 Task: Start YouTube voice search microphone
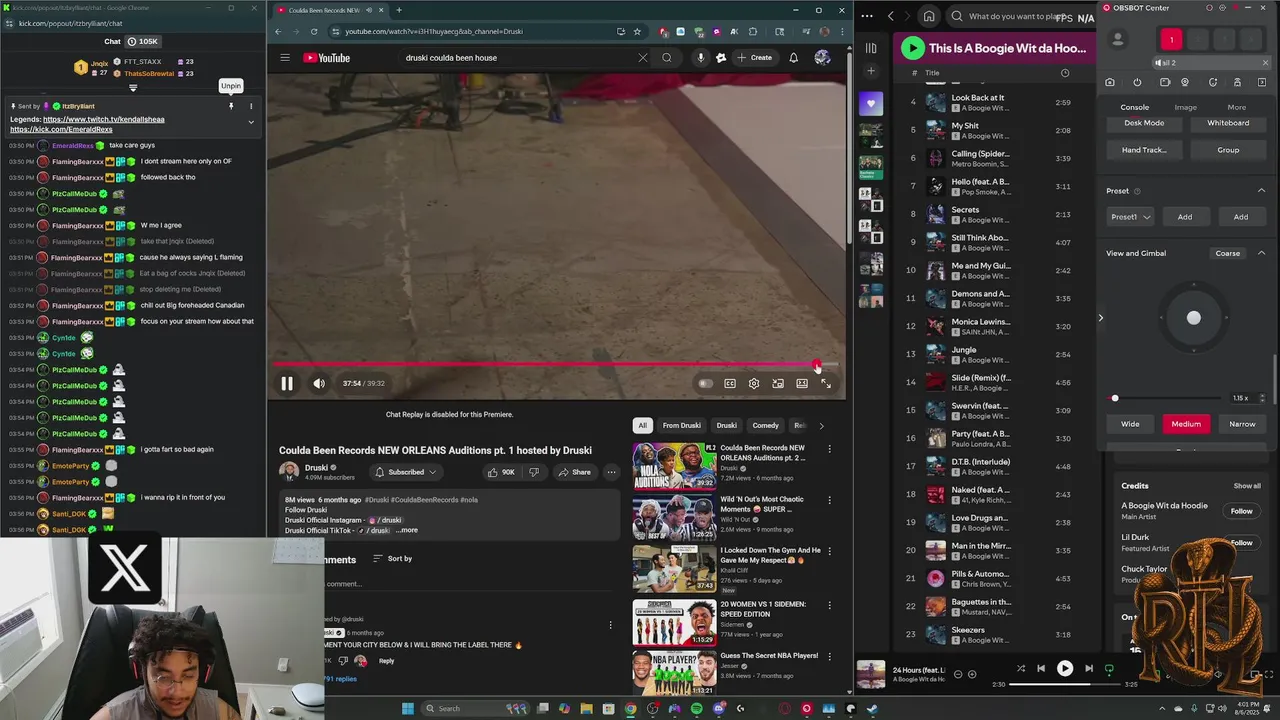tap(700, 58)
